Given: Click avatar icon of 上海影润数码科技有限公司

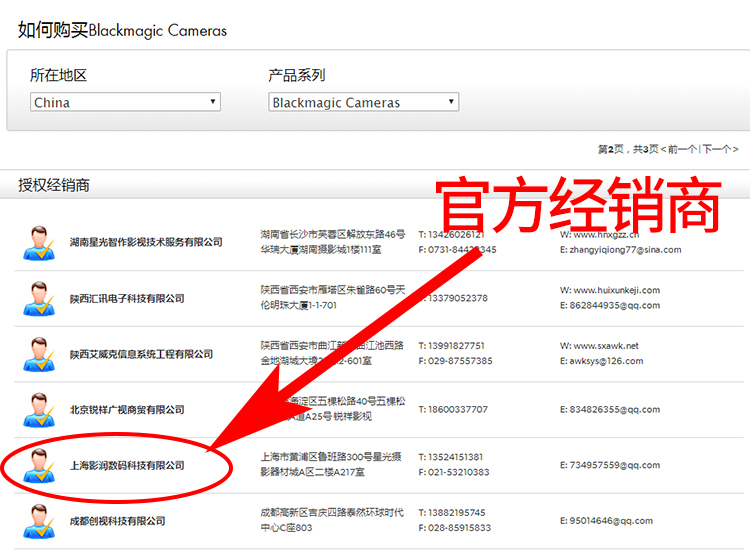Looking at the screenshot, I should 39,465.
